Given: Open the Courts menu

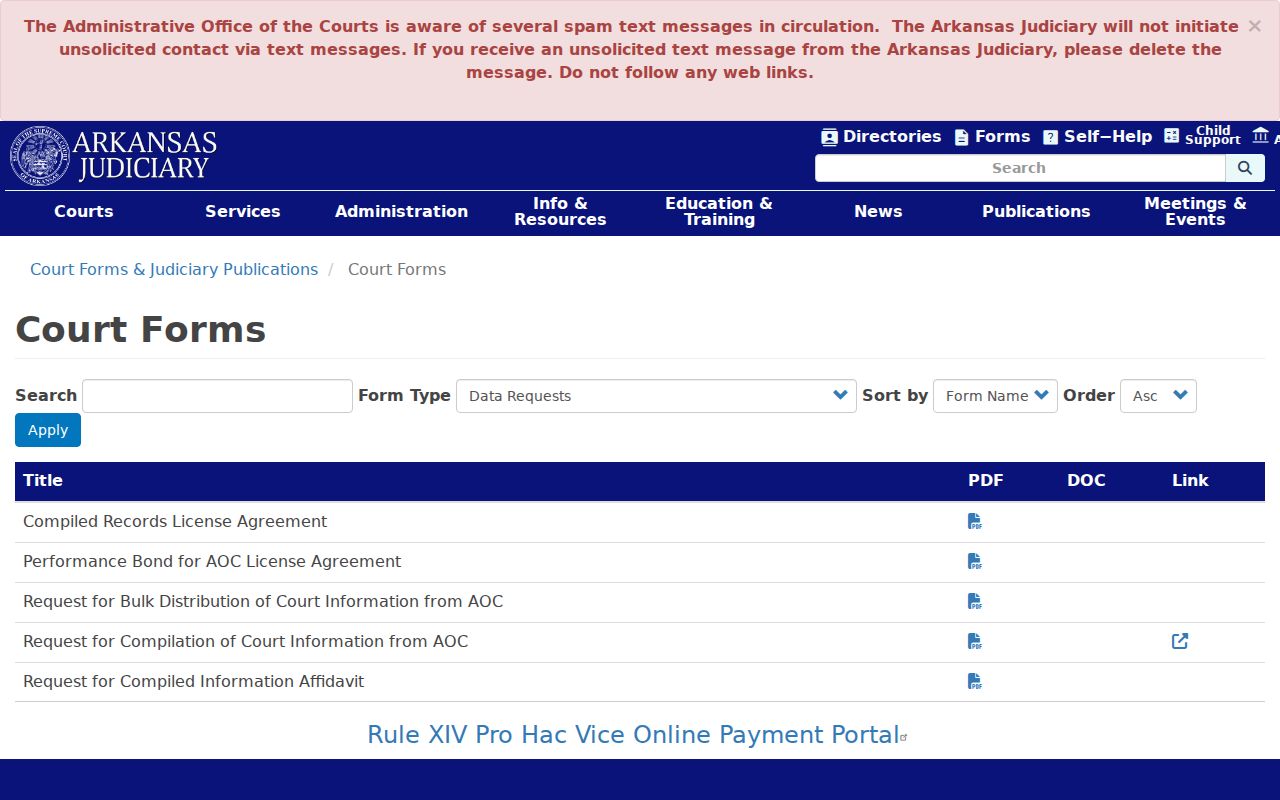Looking at the screenshot, I should 84,212.
